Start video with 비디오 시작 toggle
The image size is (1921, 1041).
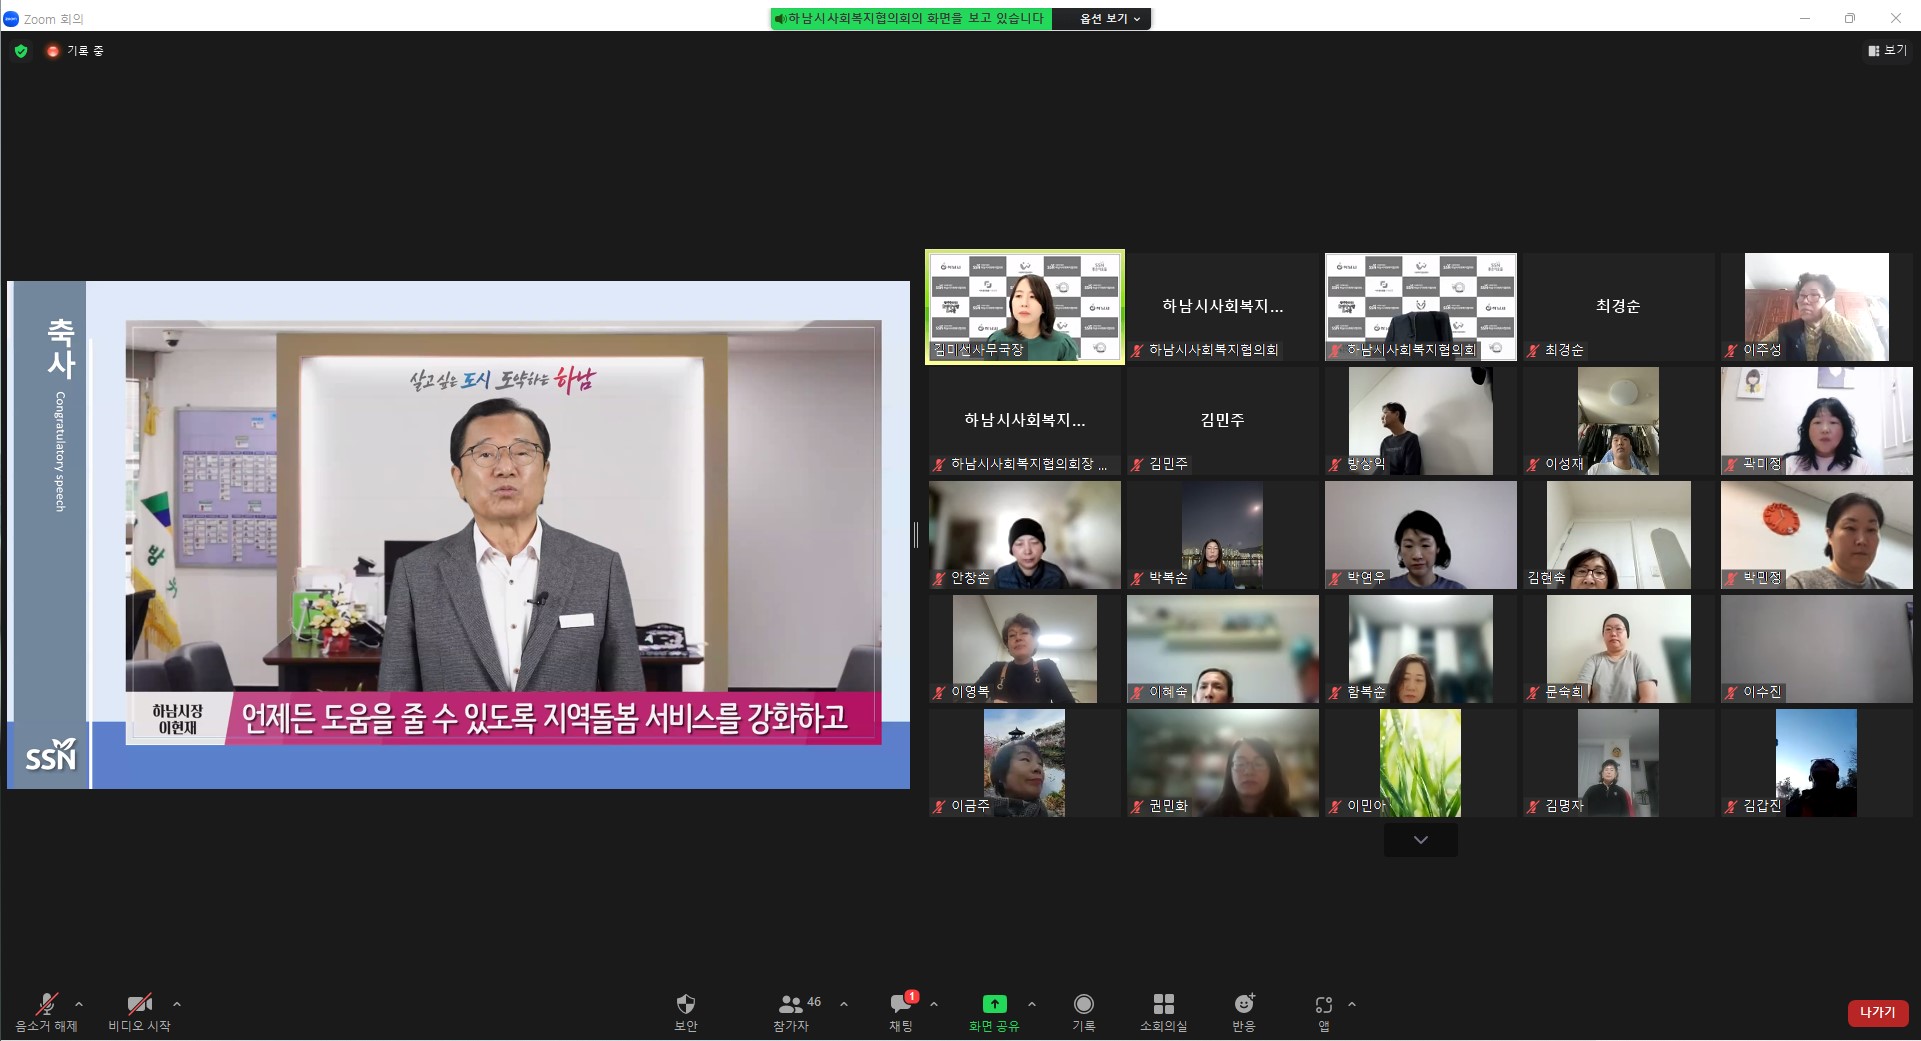(x=139, y=1005)
